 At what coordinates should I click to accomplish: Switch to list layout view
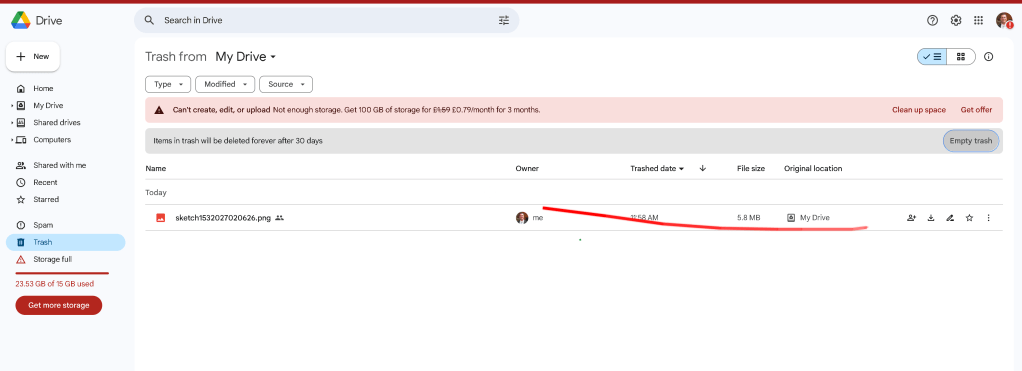(932, 57)
